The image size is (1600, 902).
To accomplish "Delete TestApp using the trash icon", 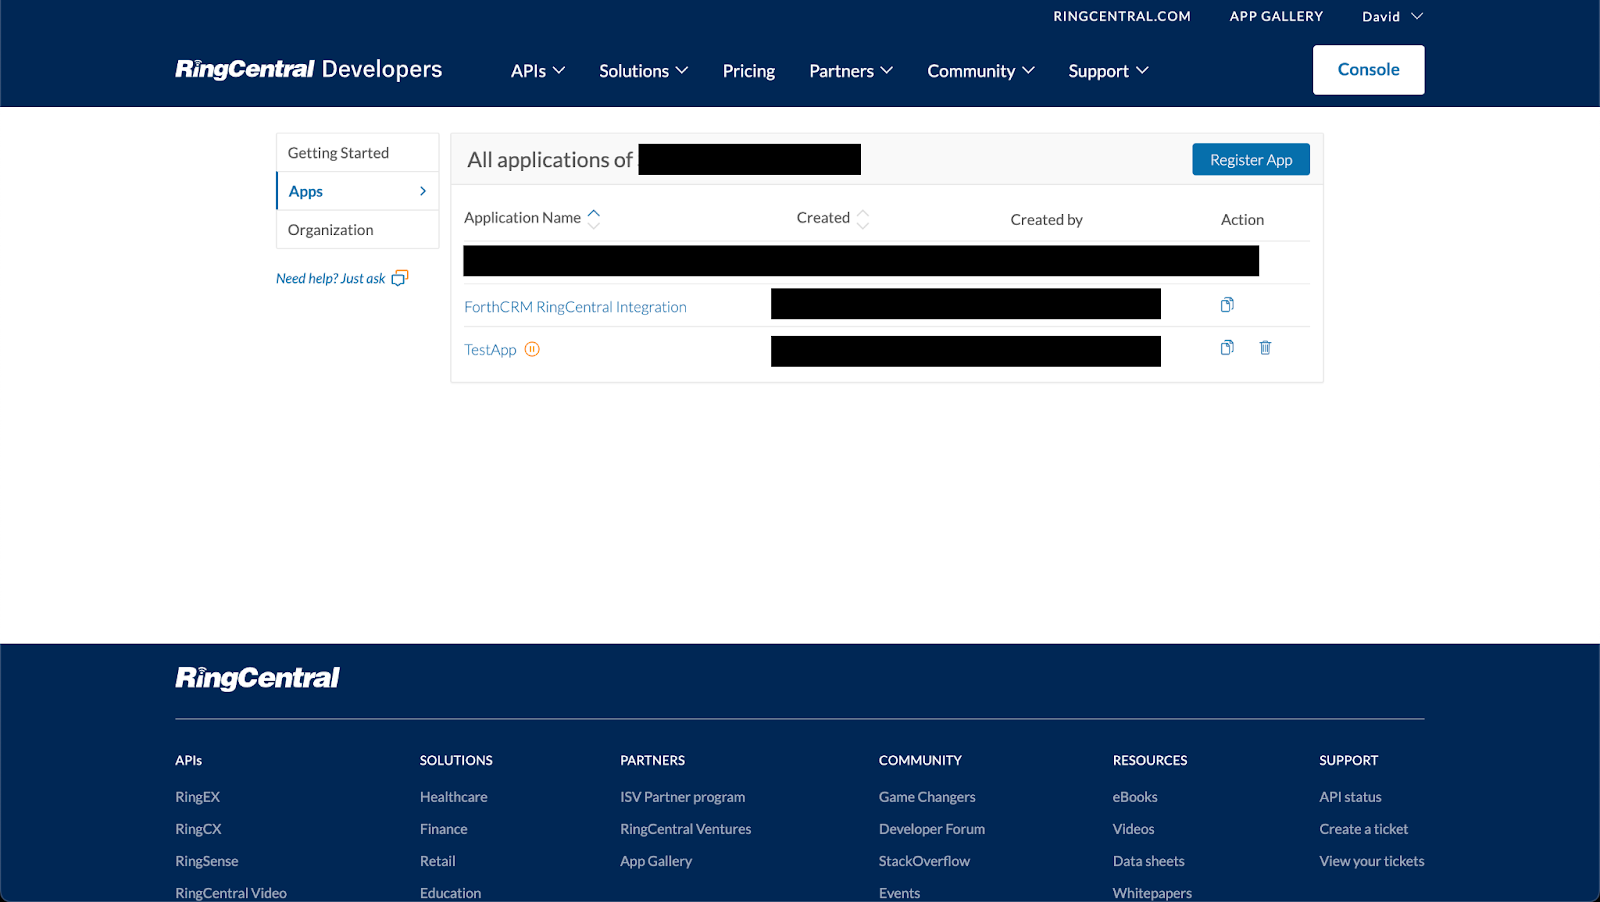I will point(1264,347).
